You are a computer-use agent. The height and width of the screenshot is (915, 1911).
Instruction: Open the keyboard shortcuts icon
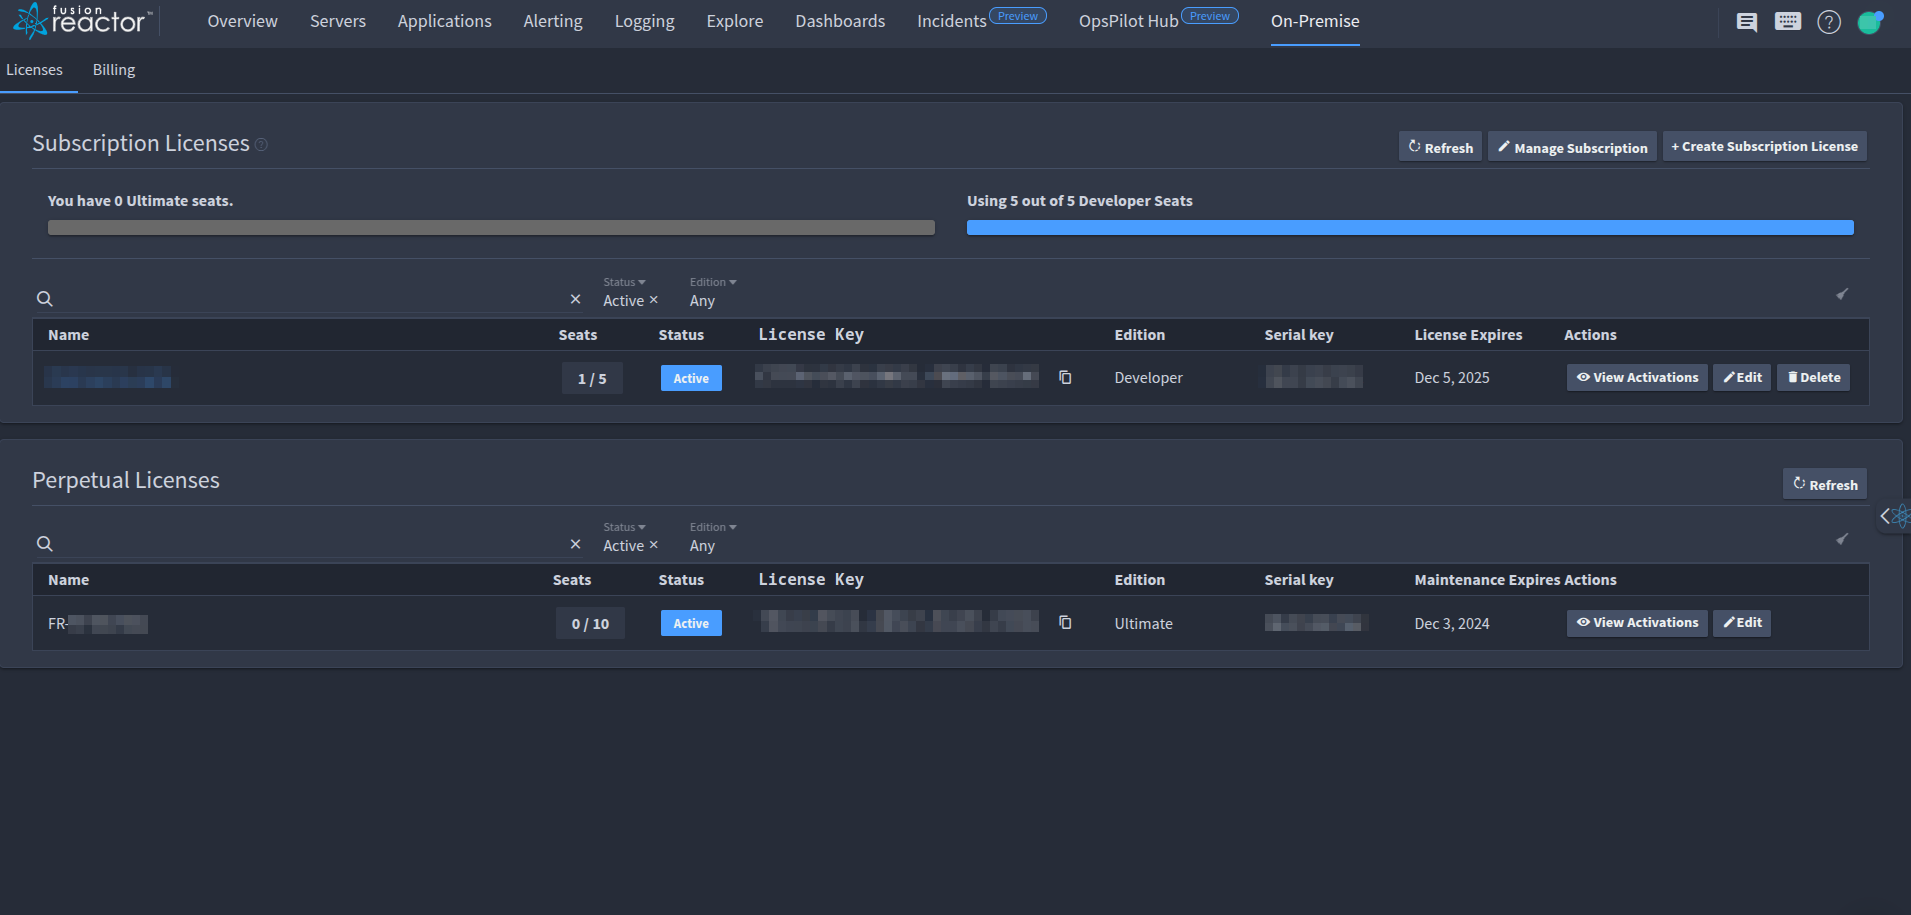[x=1787, y=21]
